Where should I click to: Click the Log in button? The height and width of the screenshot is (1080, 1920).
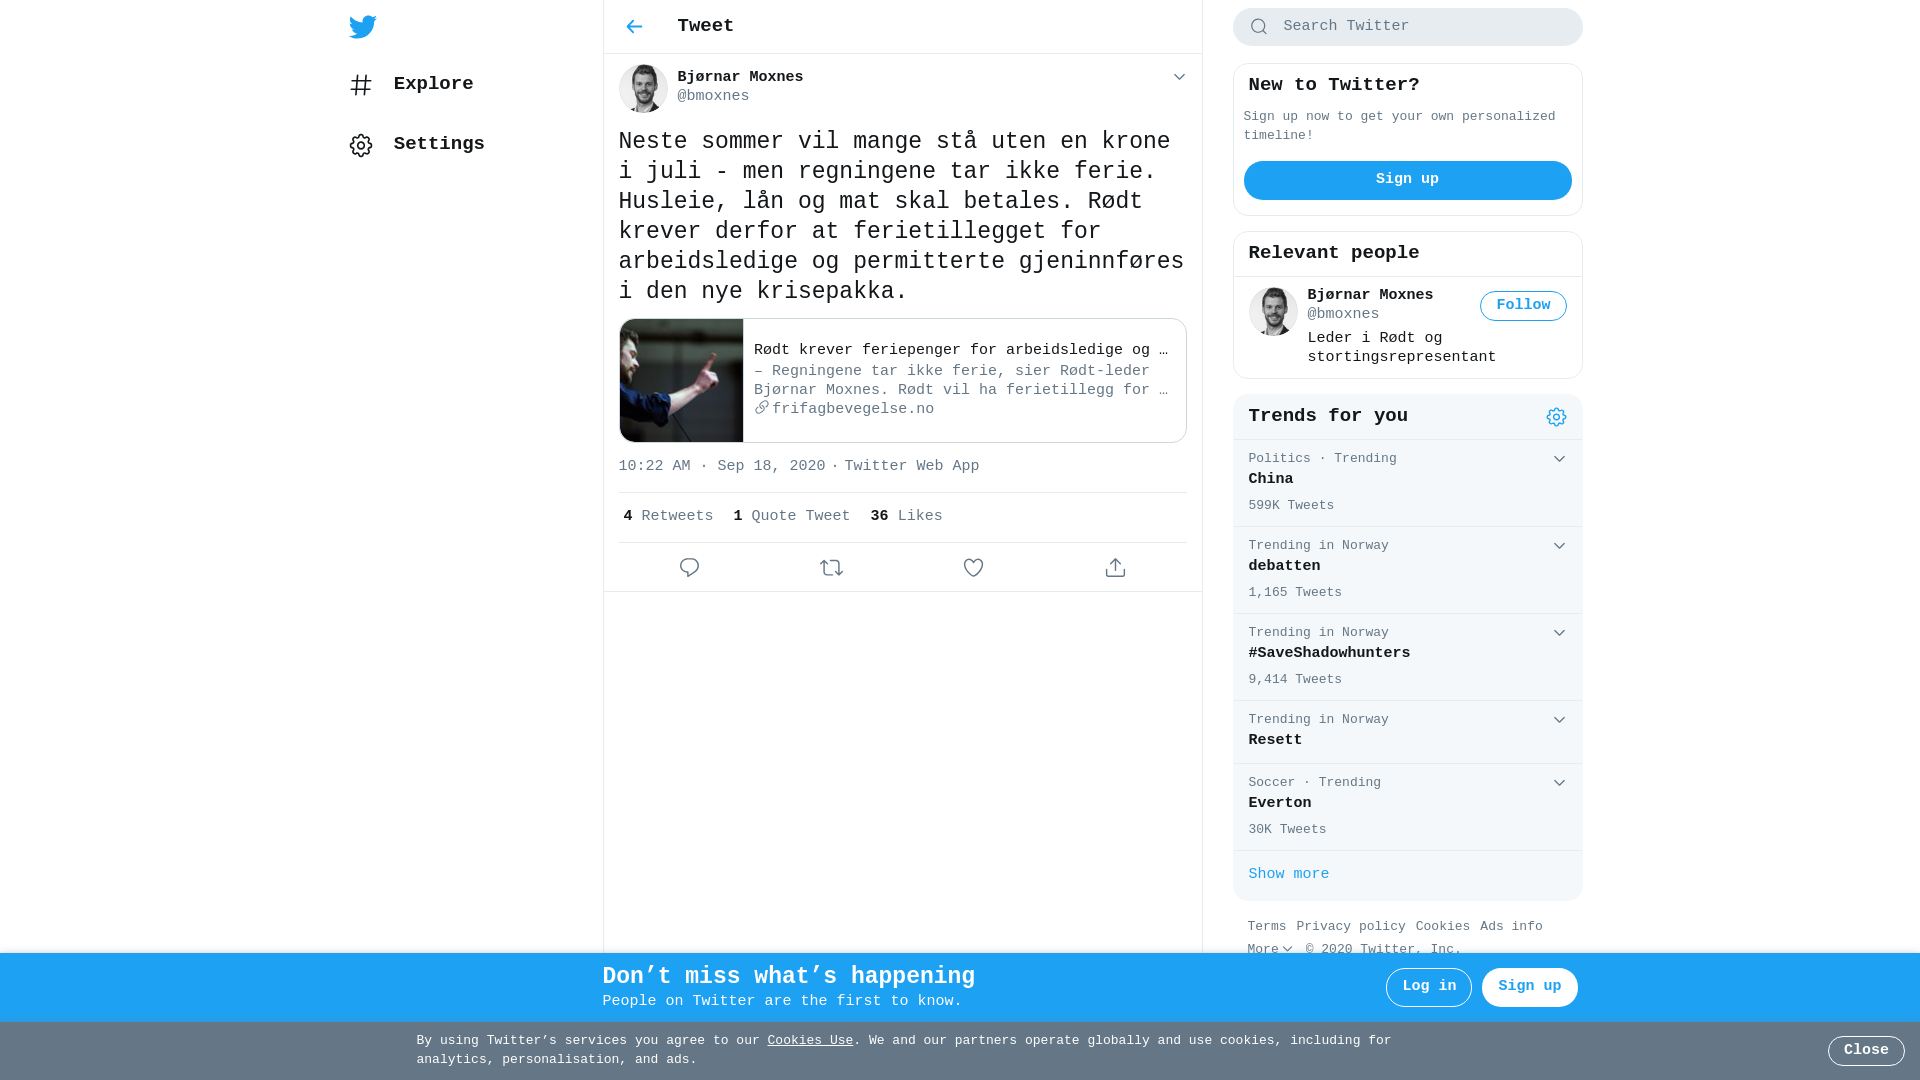coord(1429,987)
